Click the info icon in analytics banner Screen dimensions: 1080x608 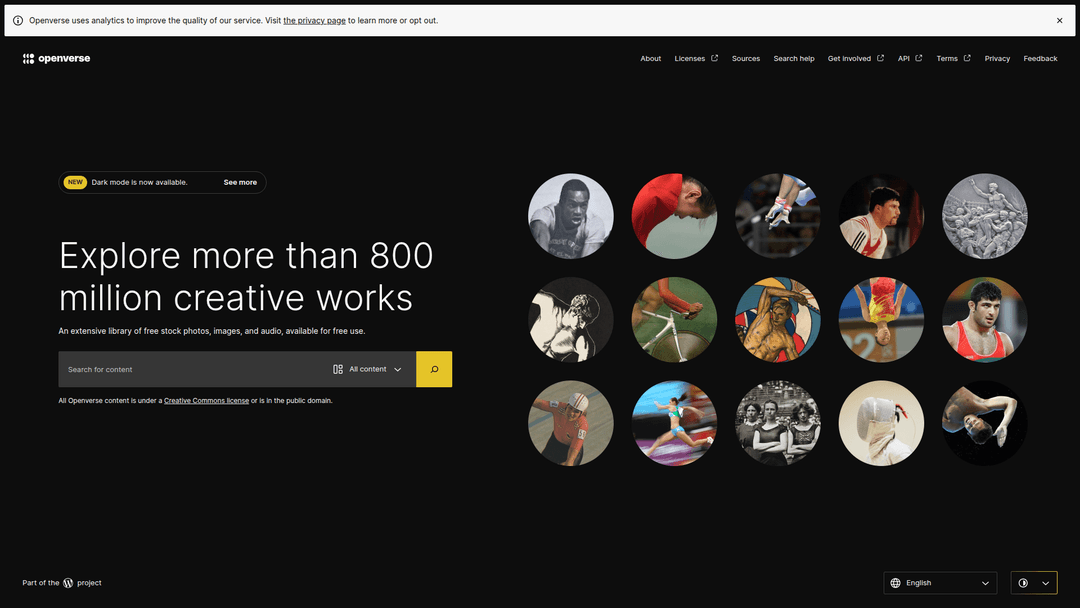pyautogui.click(x=18, y=20)
